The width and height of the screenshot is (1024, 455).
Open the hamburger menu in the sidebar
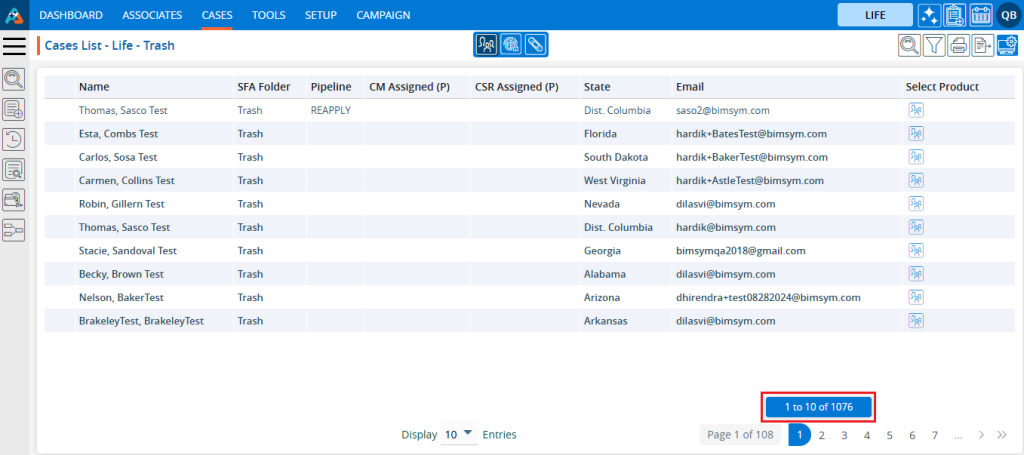tap(15, 46)
